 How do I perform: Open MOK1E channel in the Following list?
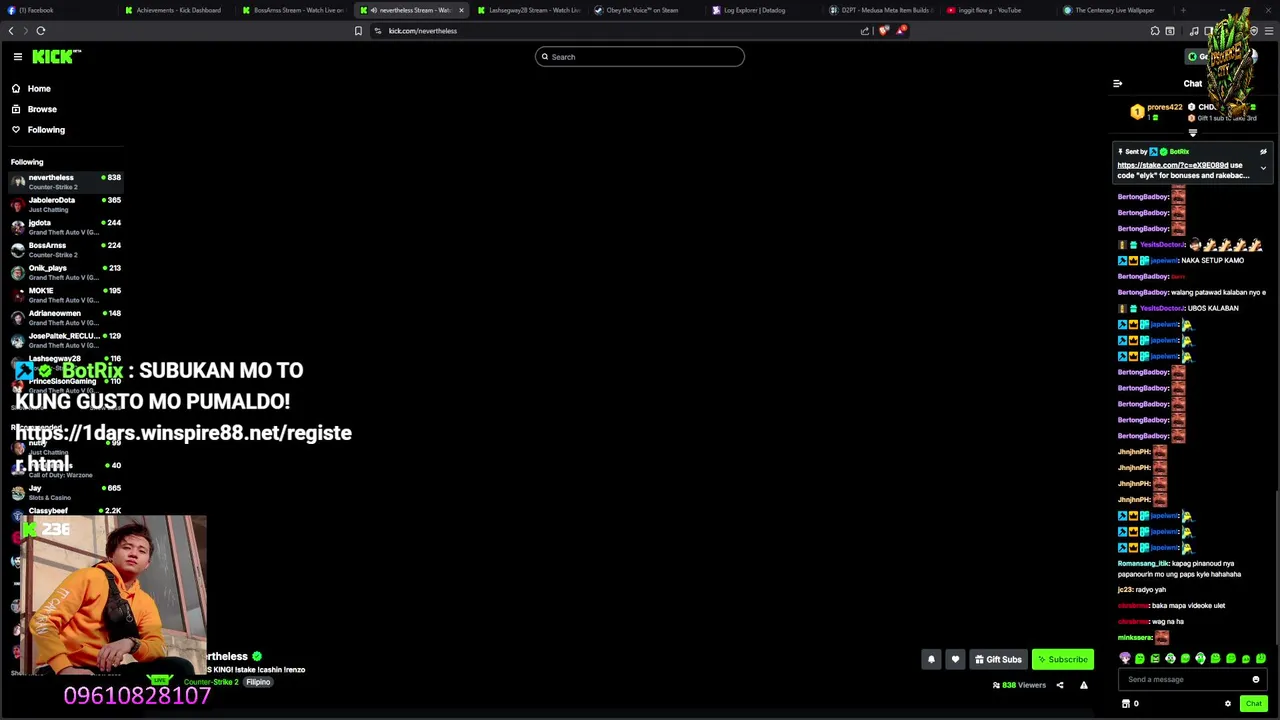[65, 295]
